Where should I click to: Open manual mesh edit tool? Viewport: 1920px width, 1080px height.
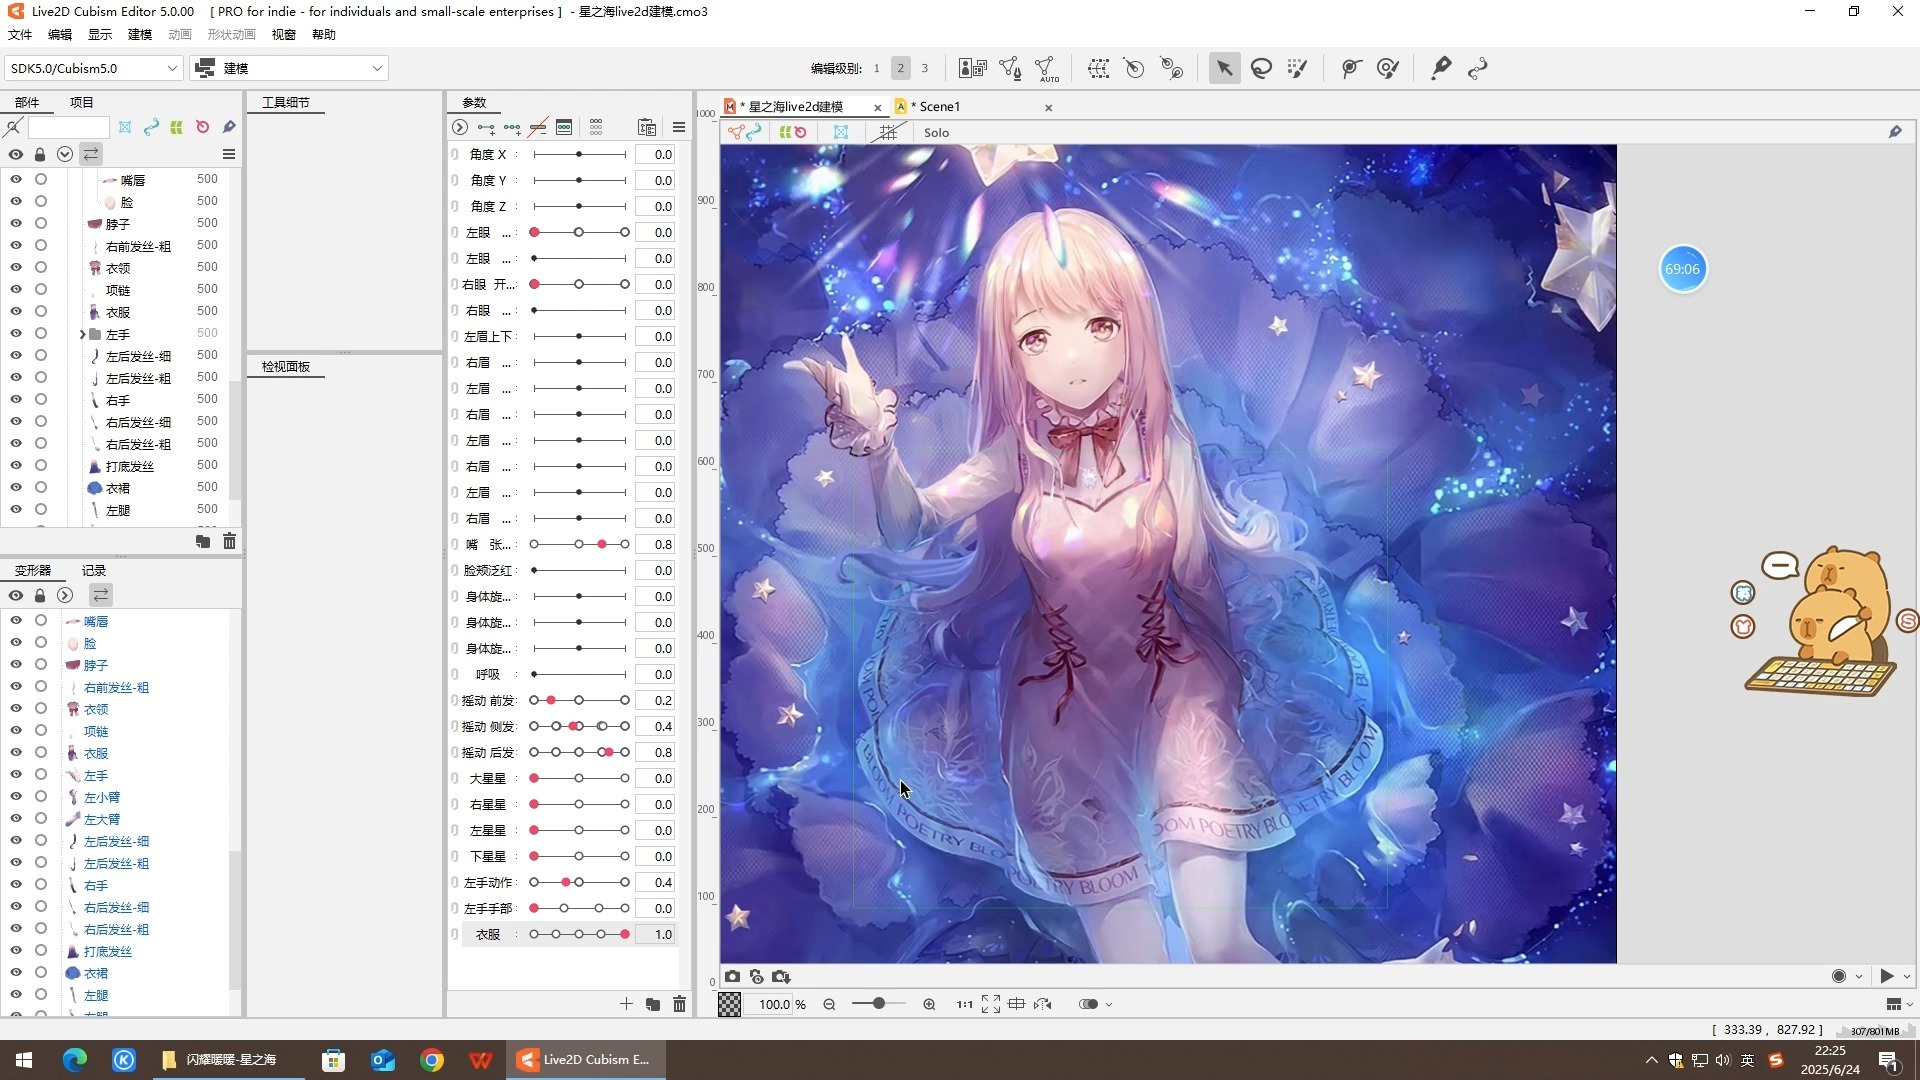(1010, 68)
